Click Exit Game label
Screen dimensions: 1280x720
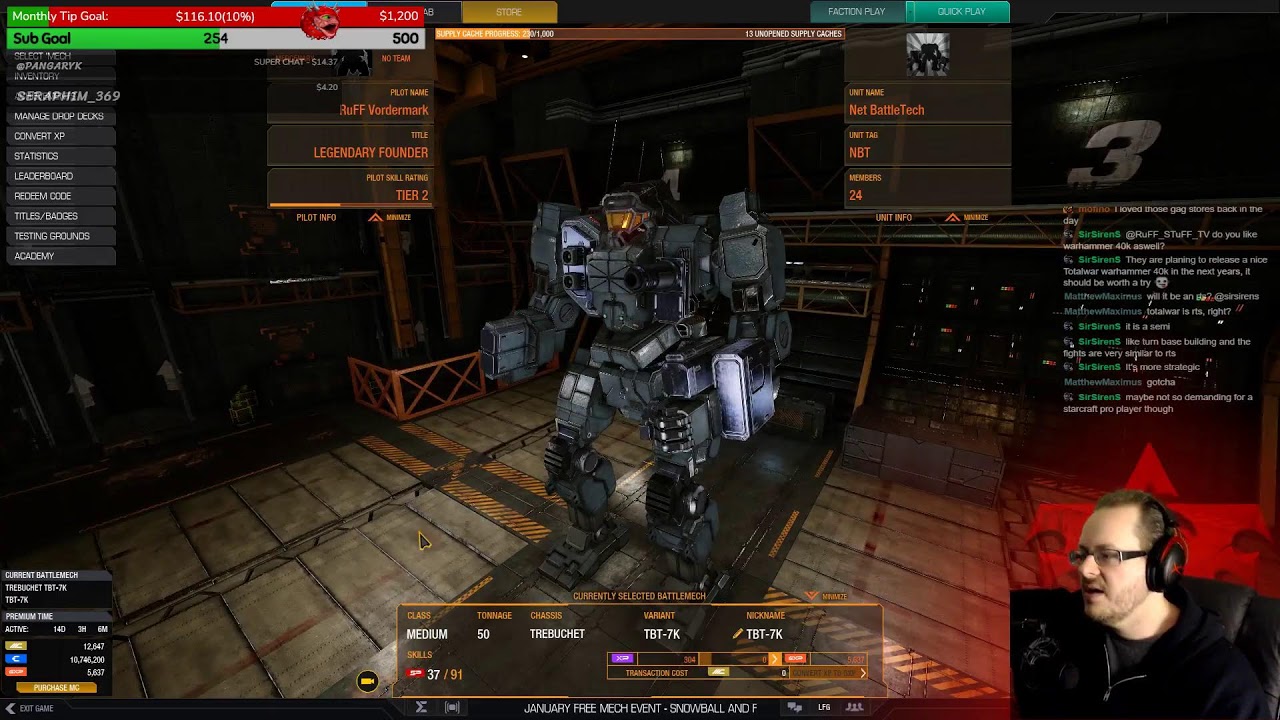click(x=36, y=708)
